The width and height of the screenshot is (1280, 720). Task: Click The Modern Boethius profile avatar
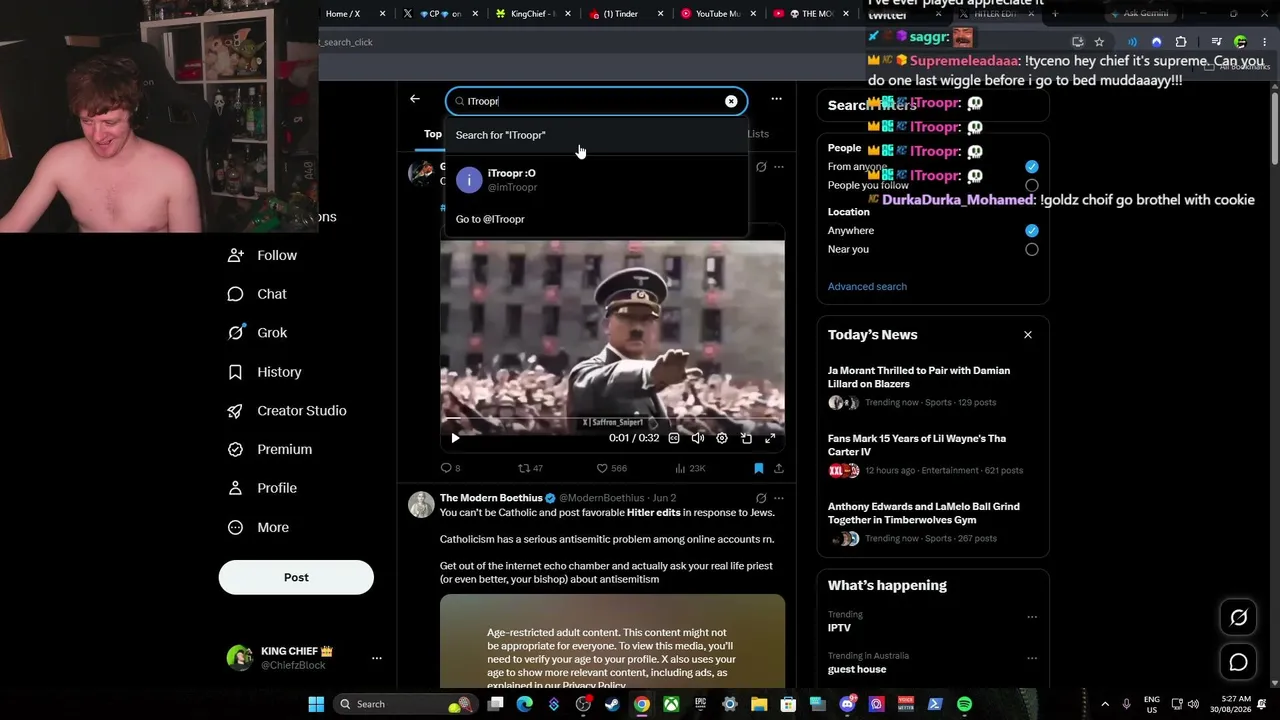tap(421, 505)
